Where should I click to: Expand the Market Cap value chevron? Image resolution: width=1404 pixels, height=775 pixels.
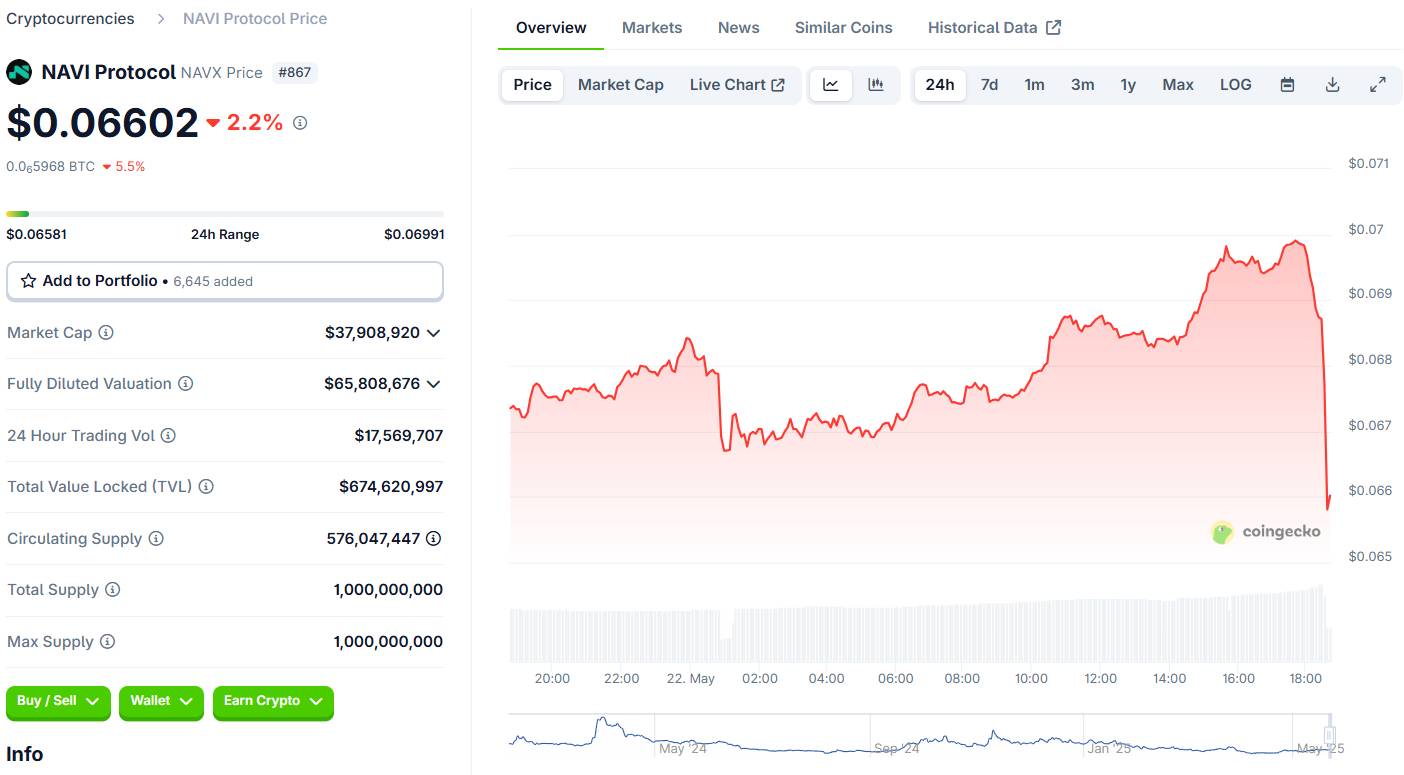pos(433,333)
